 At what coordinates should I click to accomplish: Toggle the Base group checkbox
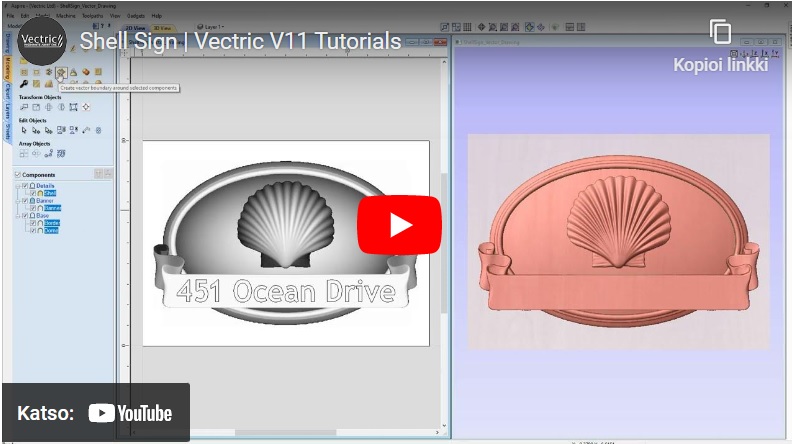click(25, 216)
